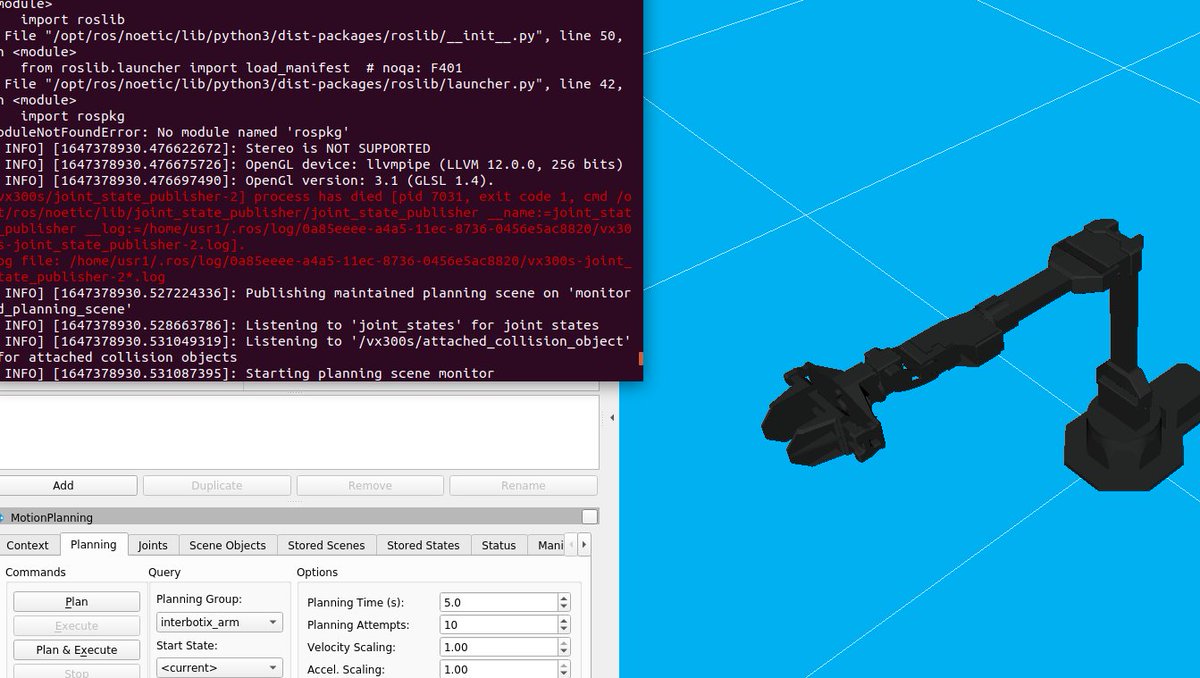The image size is (1200, 678).
Task: Click the Velocity Scaling input field
Action: click(x=498, y=648)
